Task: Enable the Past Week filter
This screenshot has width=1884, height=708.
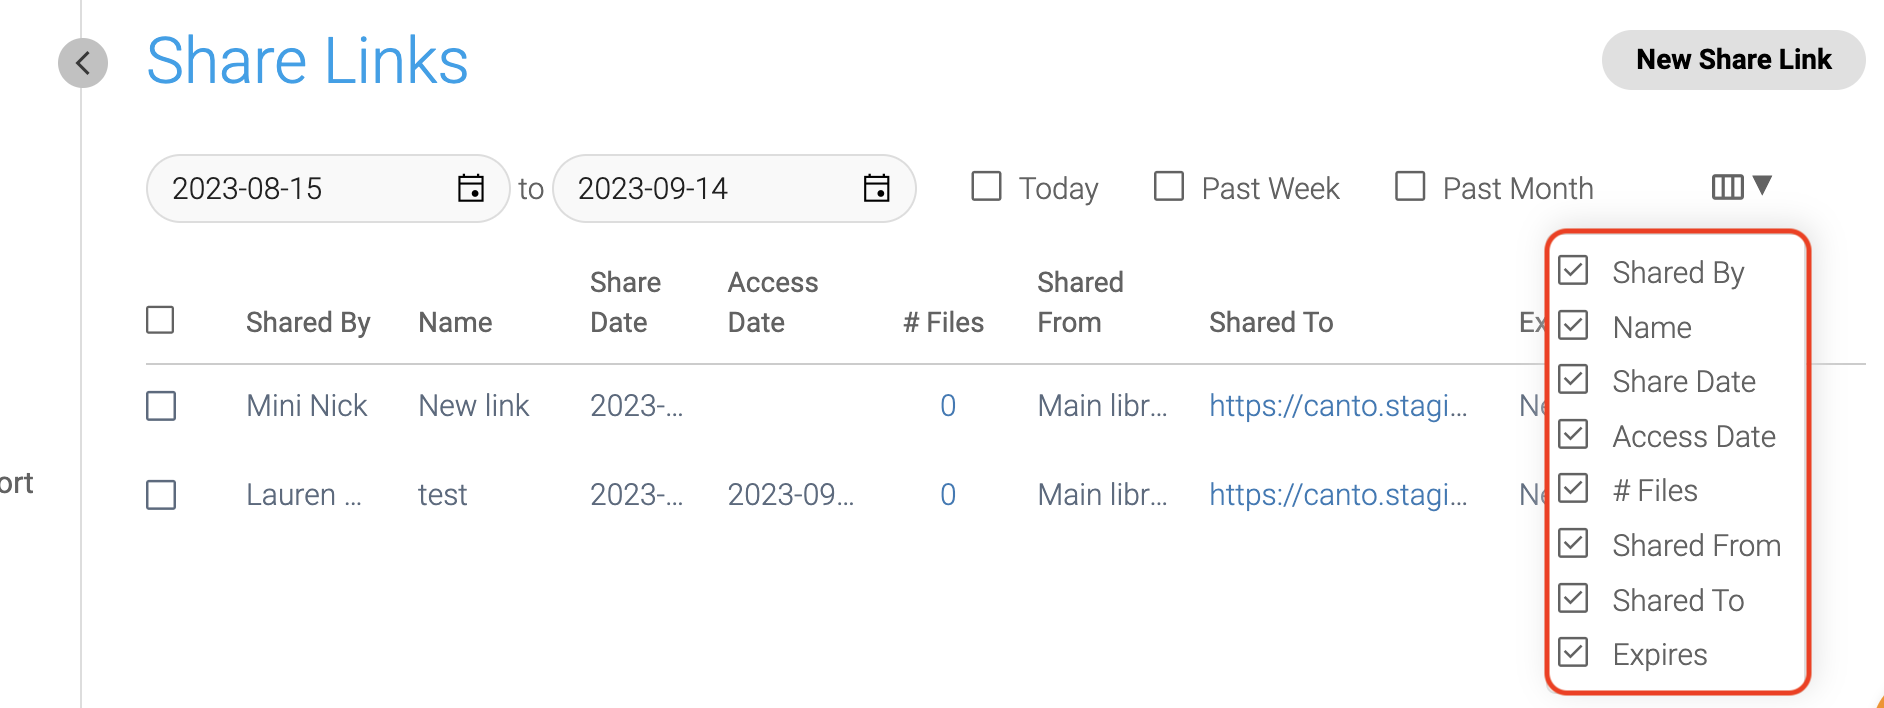Action: click(x=1168, y=186)
